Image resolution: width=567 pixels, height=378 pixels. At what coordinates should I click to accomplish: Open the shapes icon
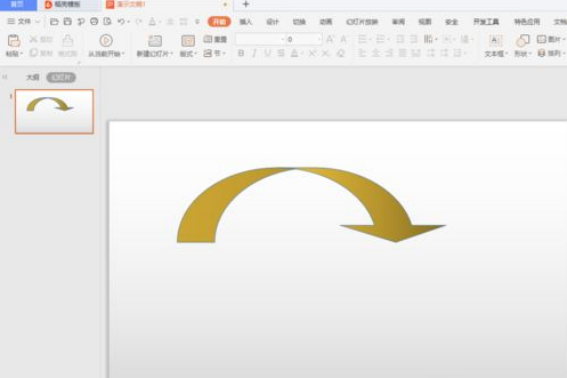(523, 41)
